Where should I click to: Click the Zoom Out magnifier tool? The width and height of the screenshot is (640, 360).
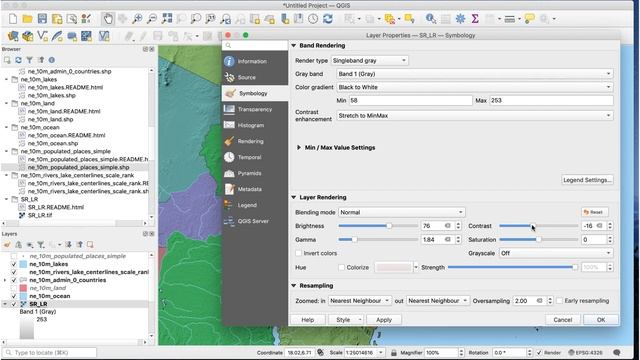152,19
